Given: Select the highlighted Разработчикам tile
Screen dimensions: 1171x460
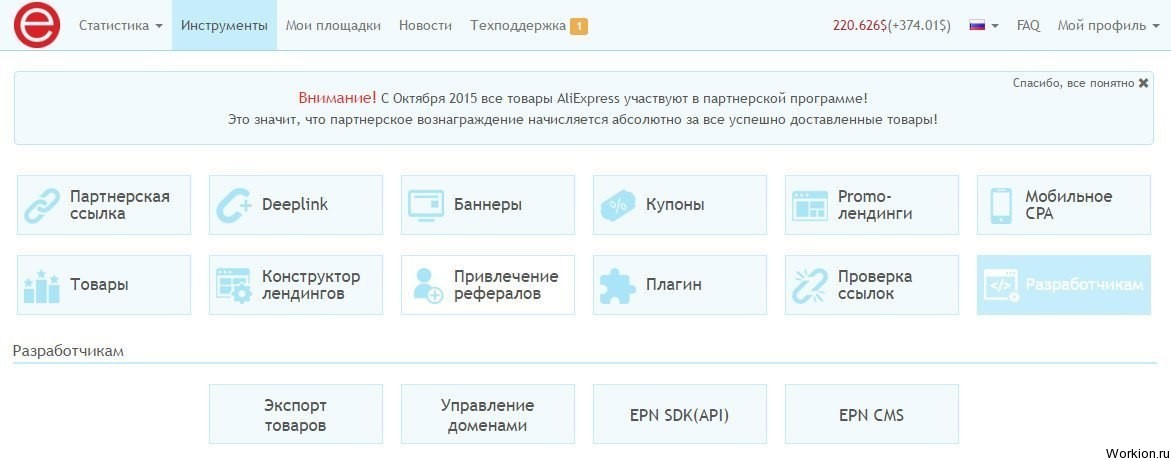Looking at the screenshot, I should point(1063,285).
